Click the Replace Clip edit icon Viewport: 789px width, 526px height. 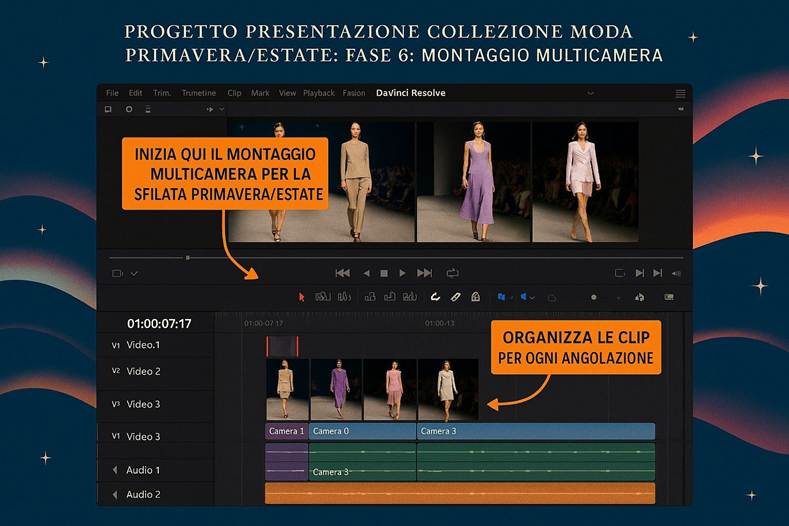tap(410, 297)
